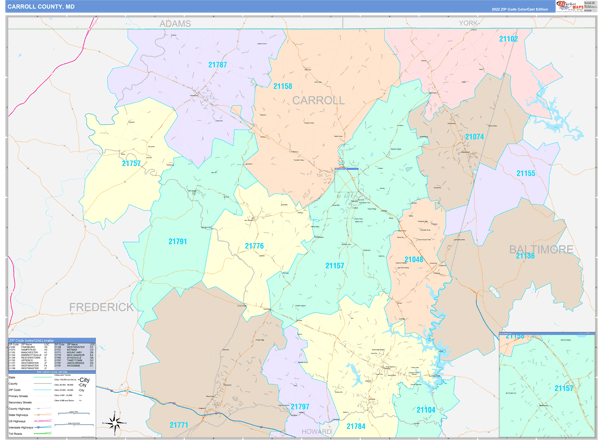Viewport: 600px width, 440px height.
Task: Select ZIP code 21158 label
Action: pyautogui.click(x=283, y=87)
